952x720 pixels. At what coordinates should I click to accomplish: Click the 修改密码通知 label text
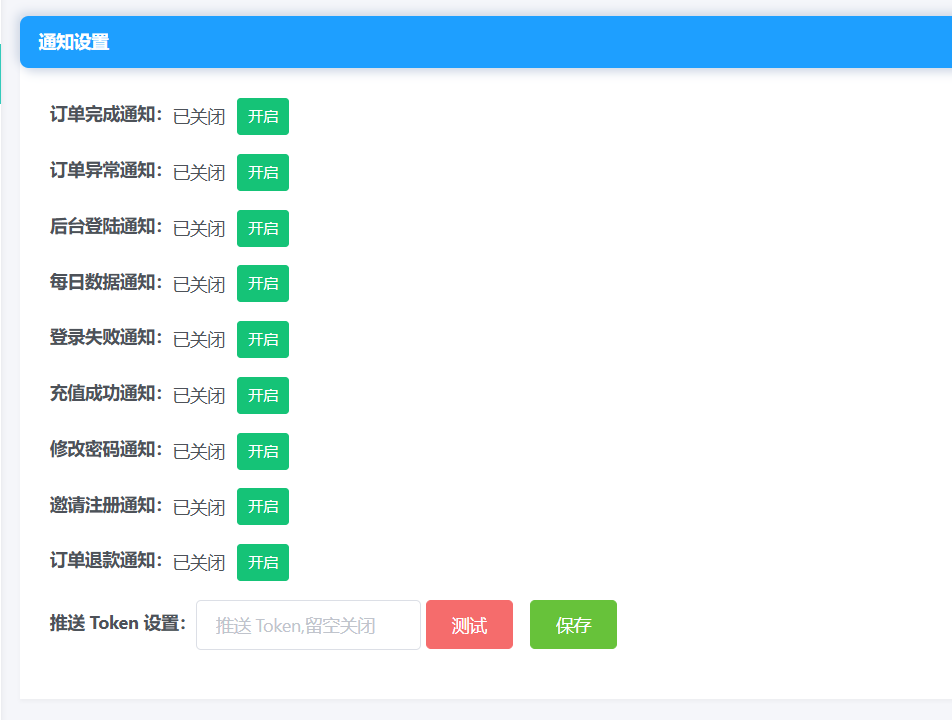point(105,450)
